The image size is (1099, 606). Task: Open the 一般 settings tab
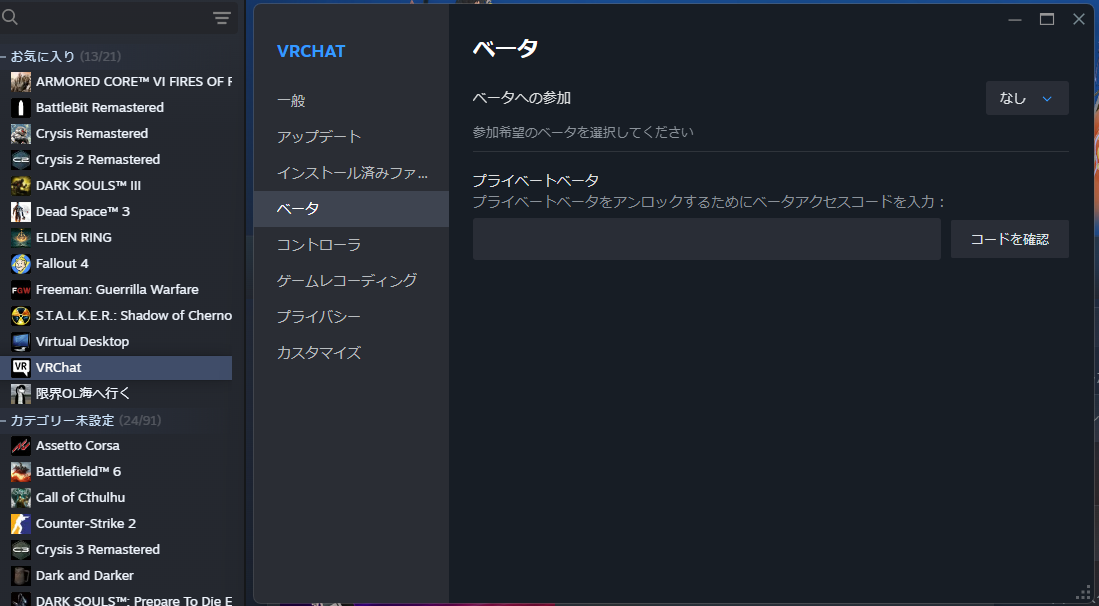[x=351, y=100]
